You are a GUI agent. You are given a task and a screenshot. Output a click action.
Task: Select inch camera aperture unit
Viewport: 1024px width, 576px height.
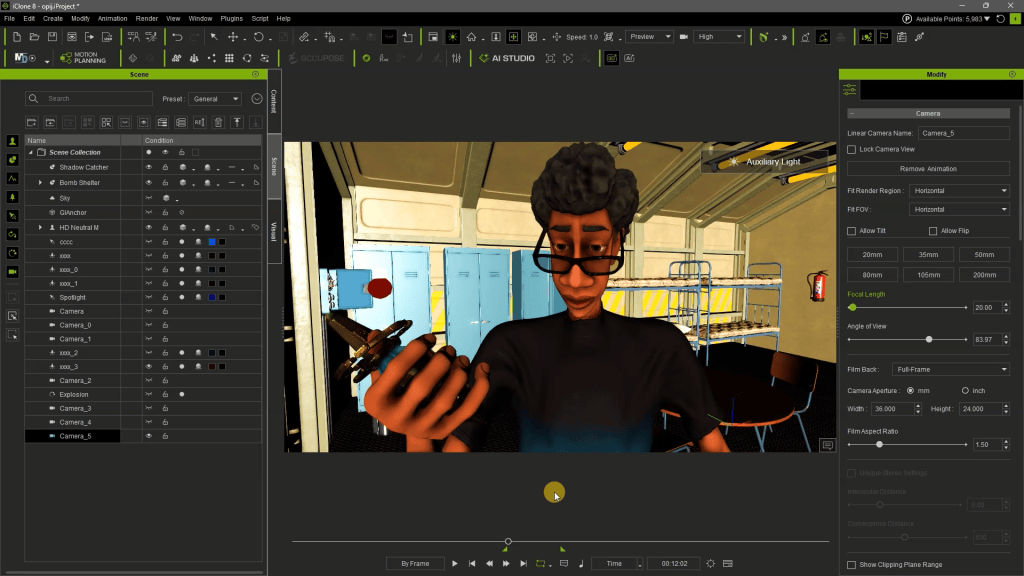coord(965,391)
